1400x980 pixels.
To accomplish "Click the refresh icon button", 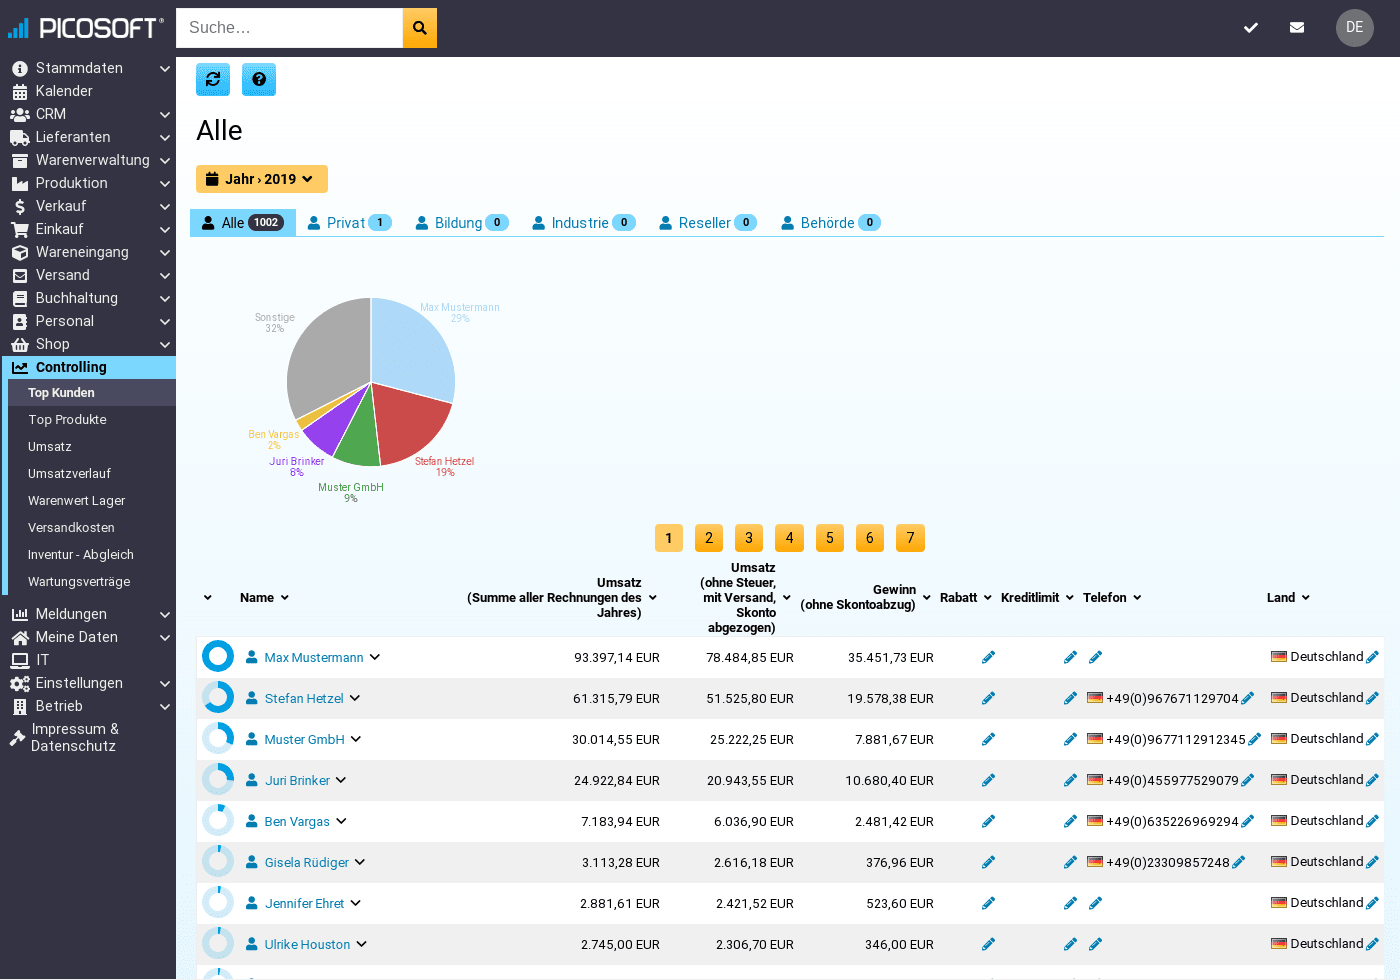I will [213, 79].
